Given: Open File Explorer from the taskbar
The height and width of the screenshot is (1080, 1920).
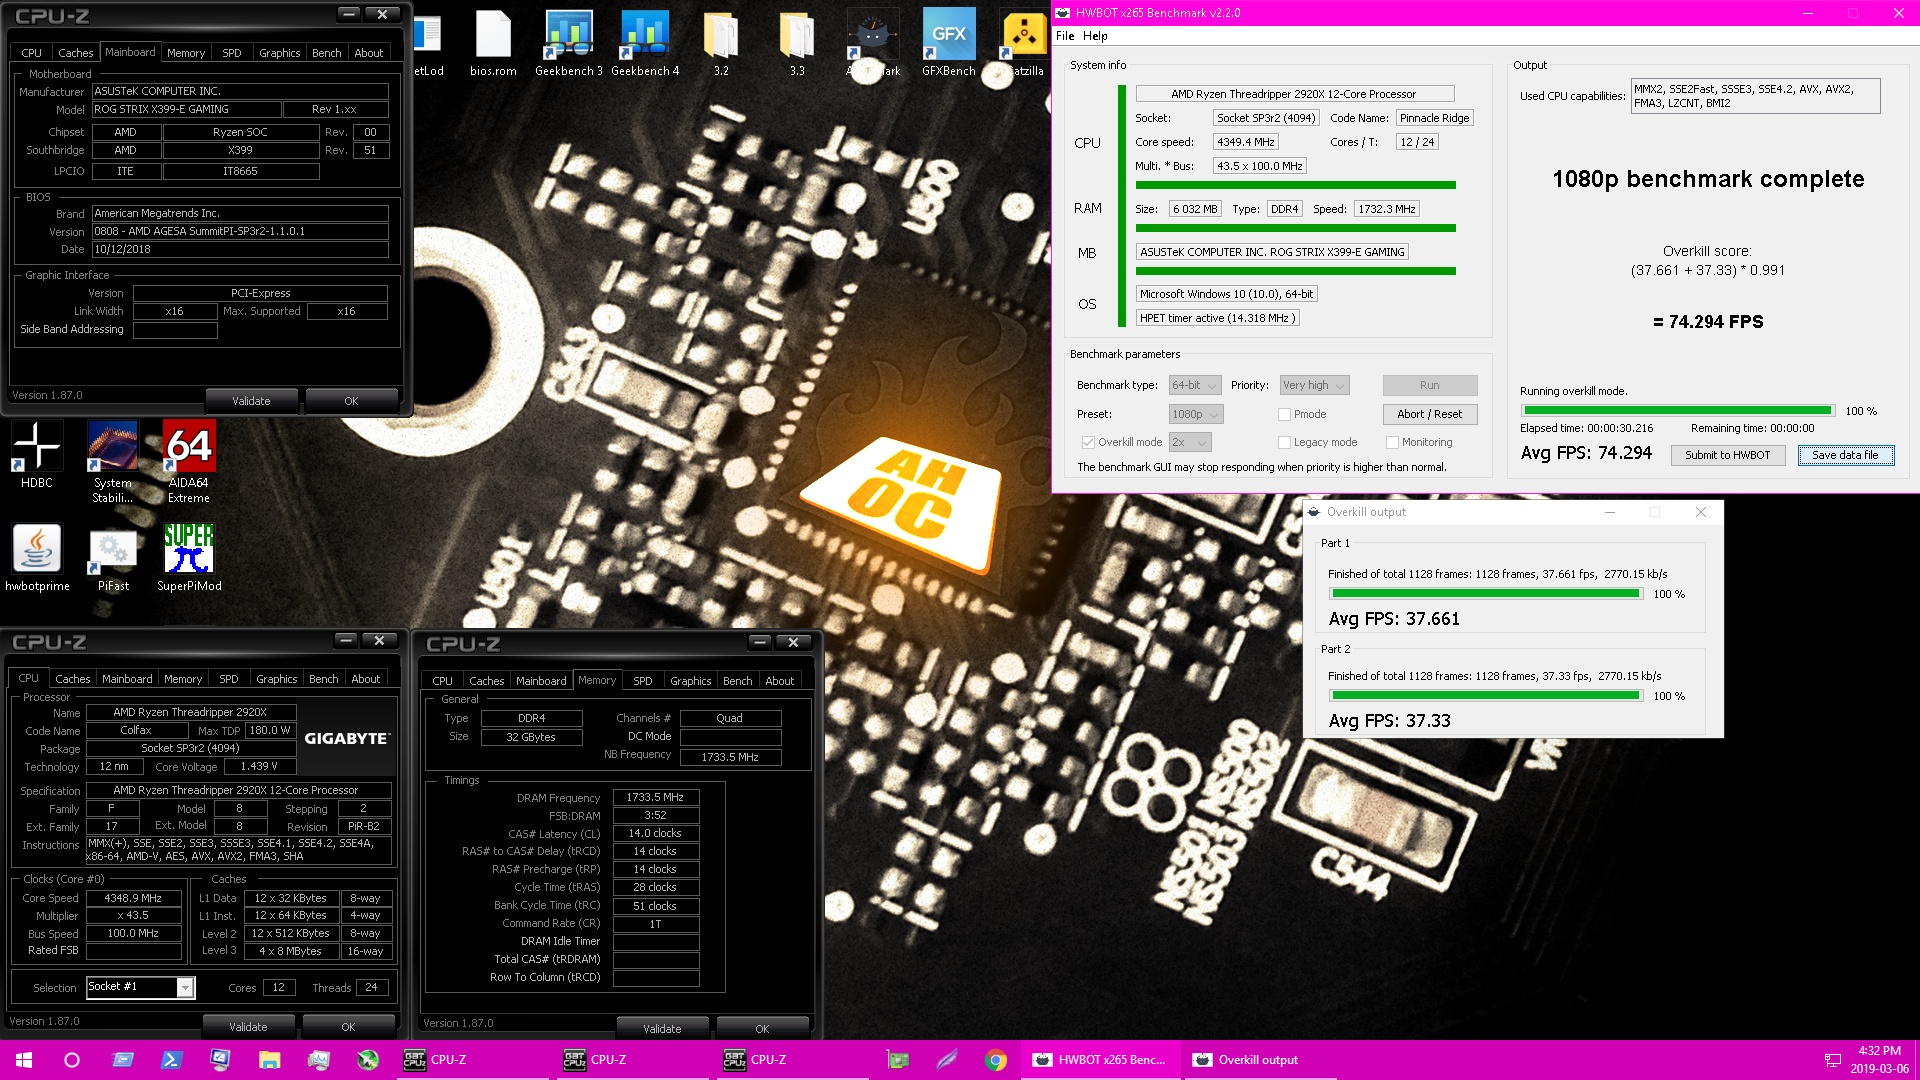Looking at the screenshot, I should [269, 1060].
